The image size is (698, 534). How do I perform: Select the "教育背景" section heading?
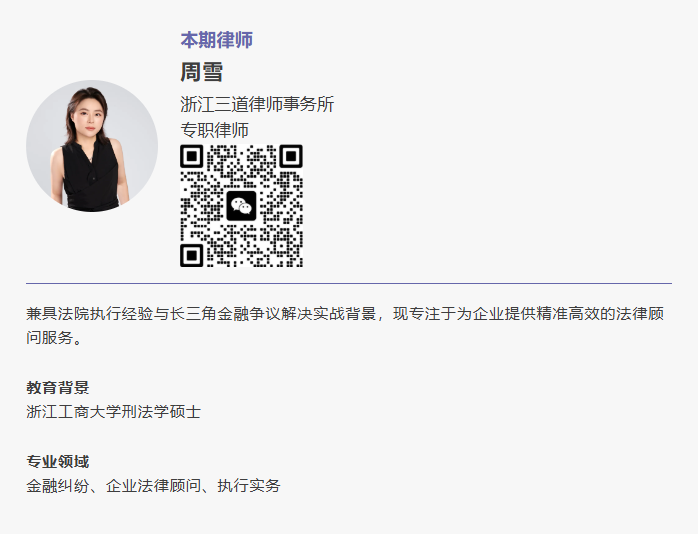pyautogui.click(x=58, y=388)
